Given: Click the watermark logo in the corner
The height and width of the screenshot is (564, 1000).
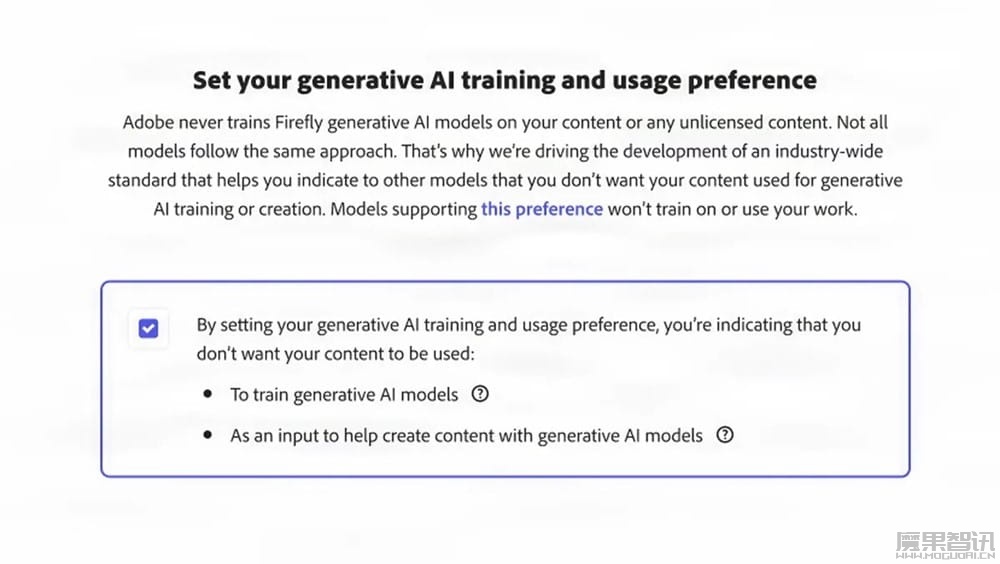Looking at the screenshot, I should tap(945, 542).
